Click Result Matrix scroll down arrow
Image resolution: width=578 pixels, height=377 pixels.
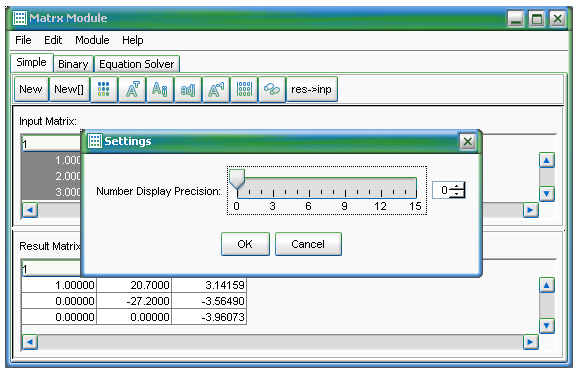click(547, 326)
